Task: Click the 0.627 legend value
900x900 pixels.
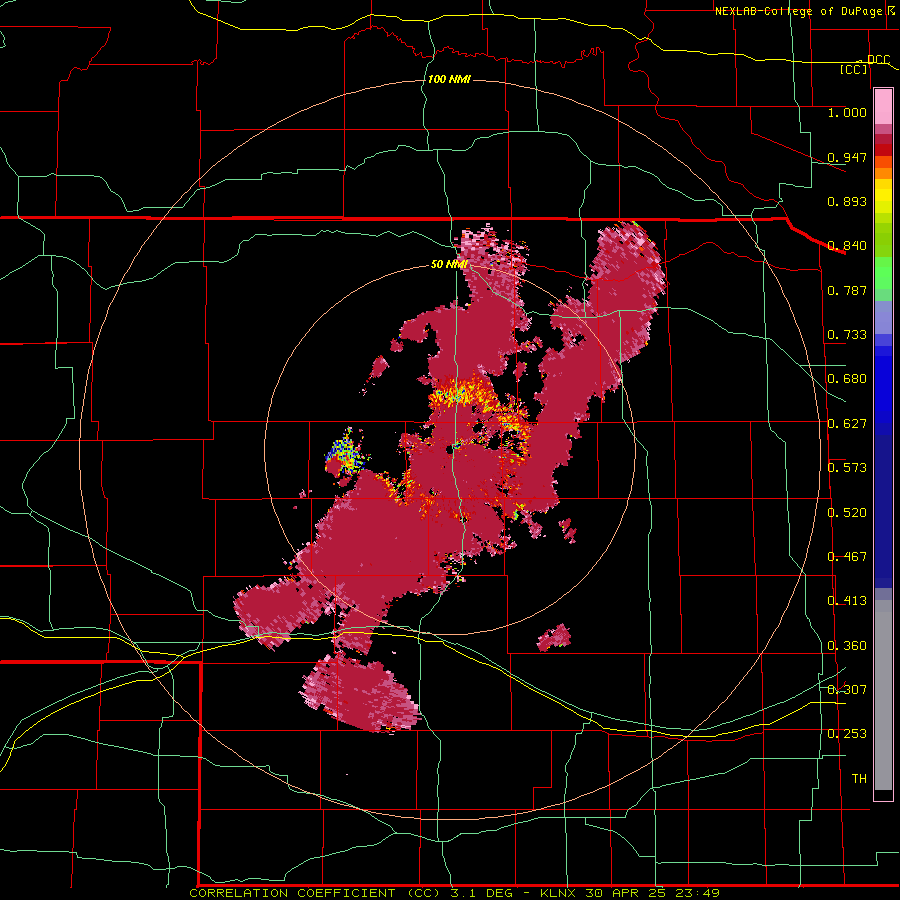Action: (x=847, y=424)
